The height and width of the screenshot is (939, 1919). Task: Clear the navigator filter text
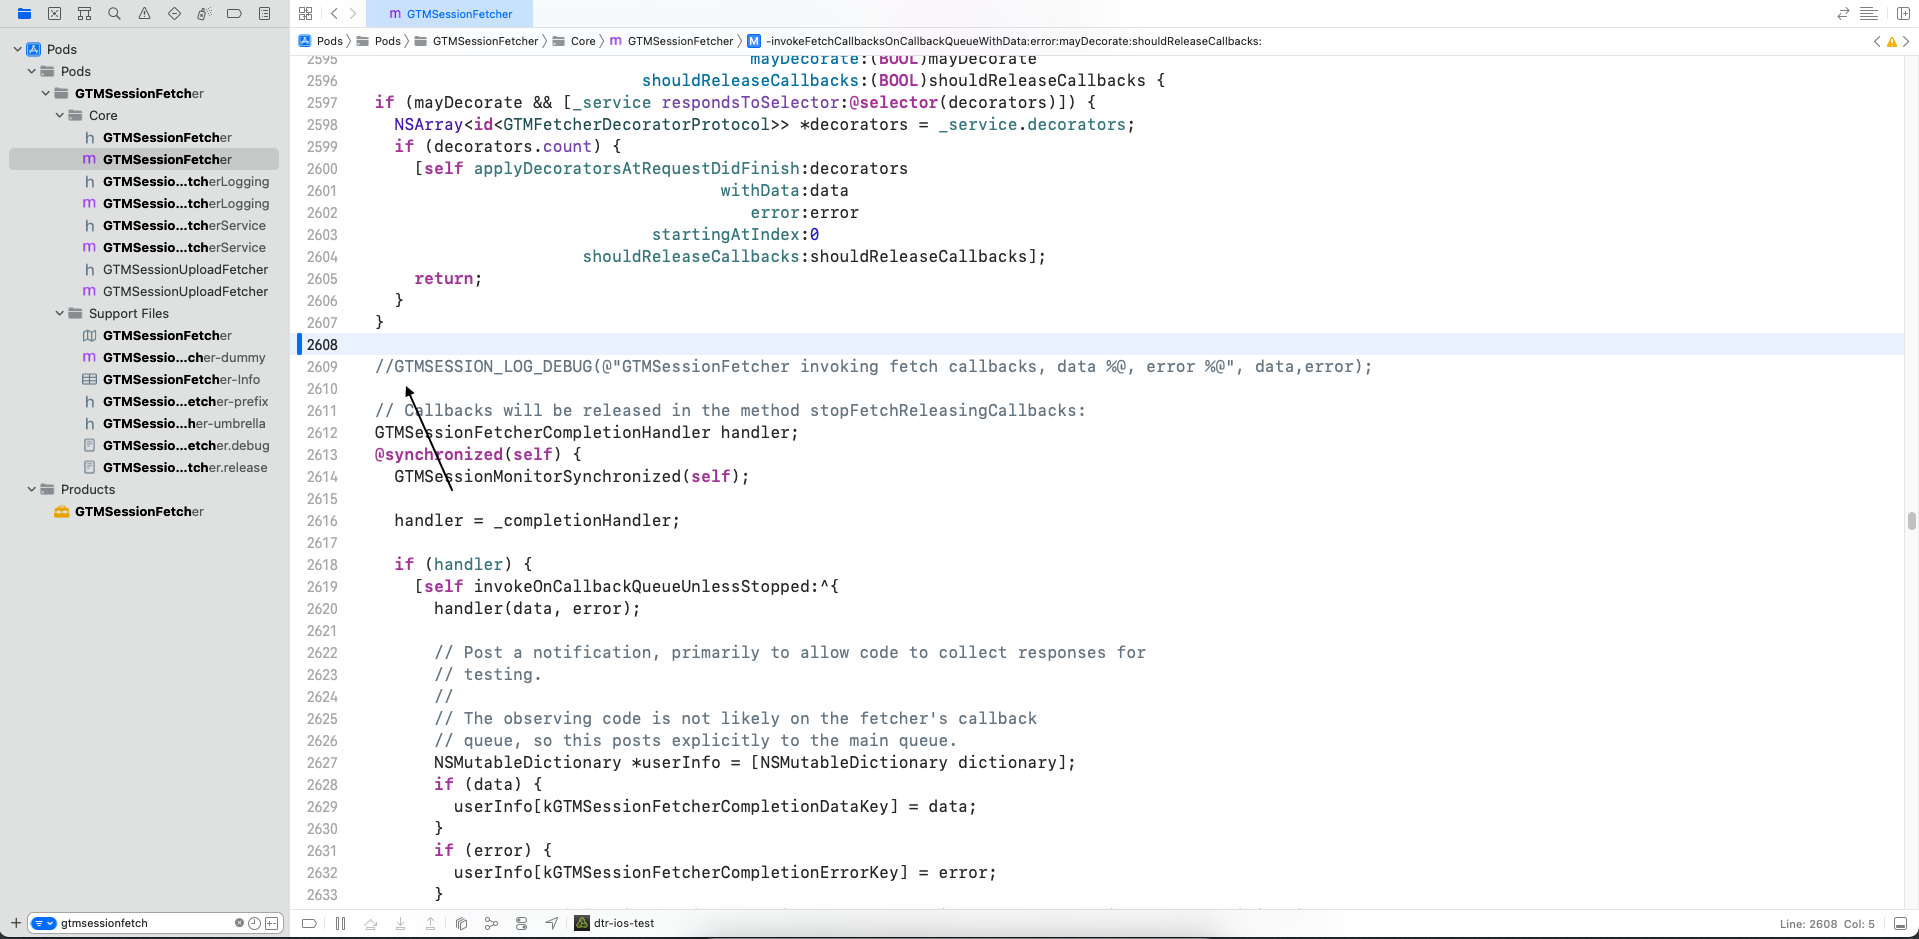pyautogui.click(x=239, y=923)
